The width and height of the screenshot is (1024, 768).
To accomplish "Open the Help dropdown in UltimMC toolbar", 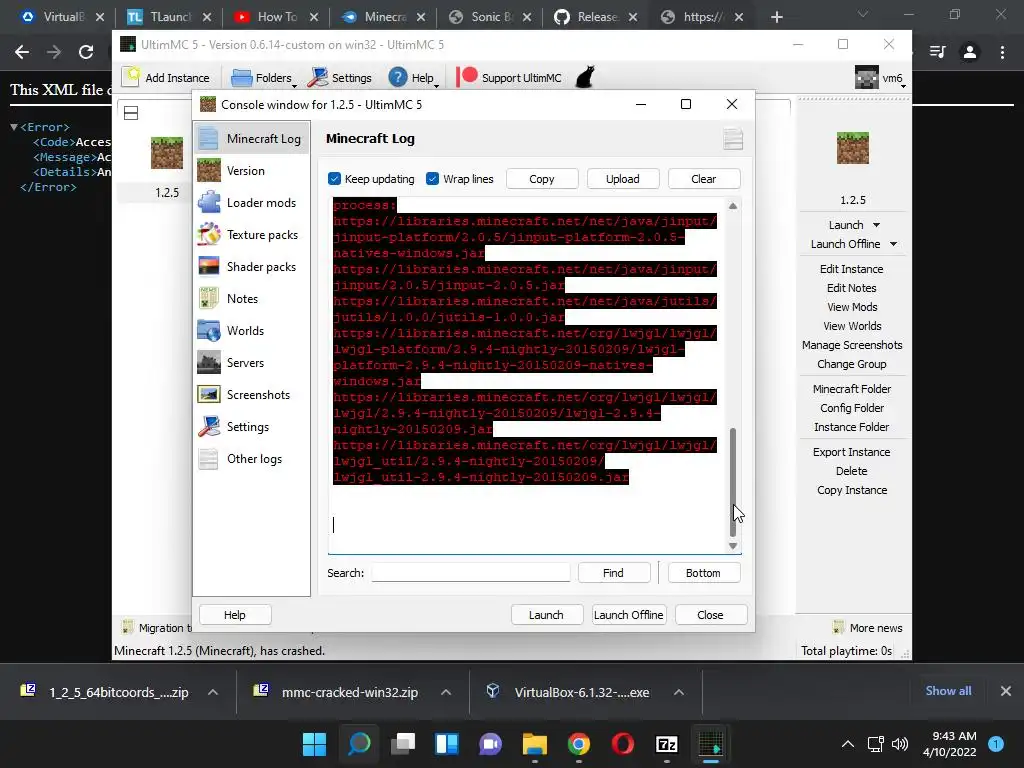I will pos(414,78).
